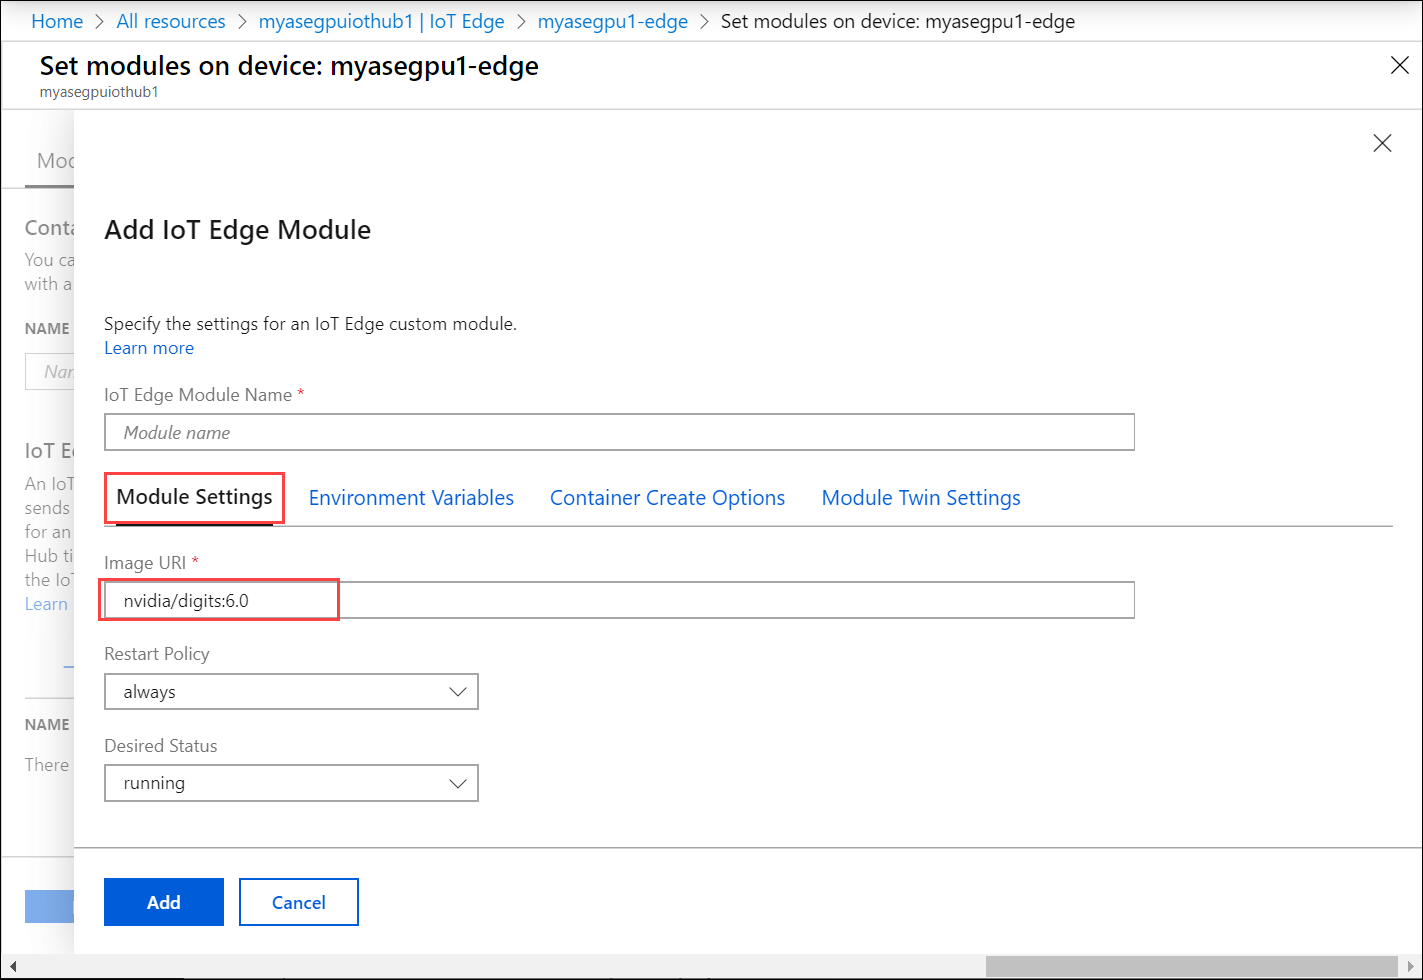The width and height of the screenshot is (1423, 980).
Task: Navigate to Home via breadcrumb
Action: (57, 20)
